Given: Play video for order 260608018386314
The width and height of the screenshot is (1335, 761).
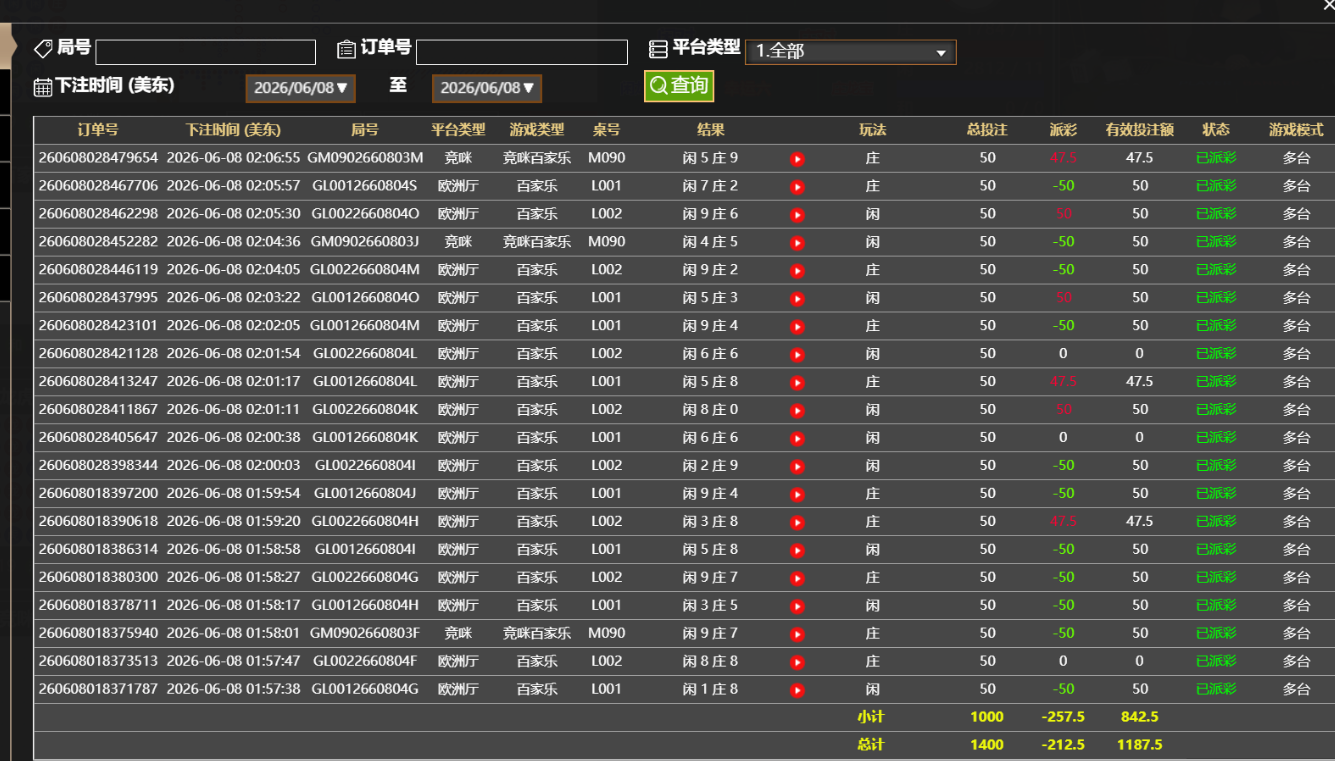Looking at the screenshot, I should coord(797,550).
